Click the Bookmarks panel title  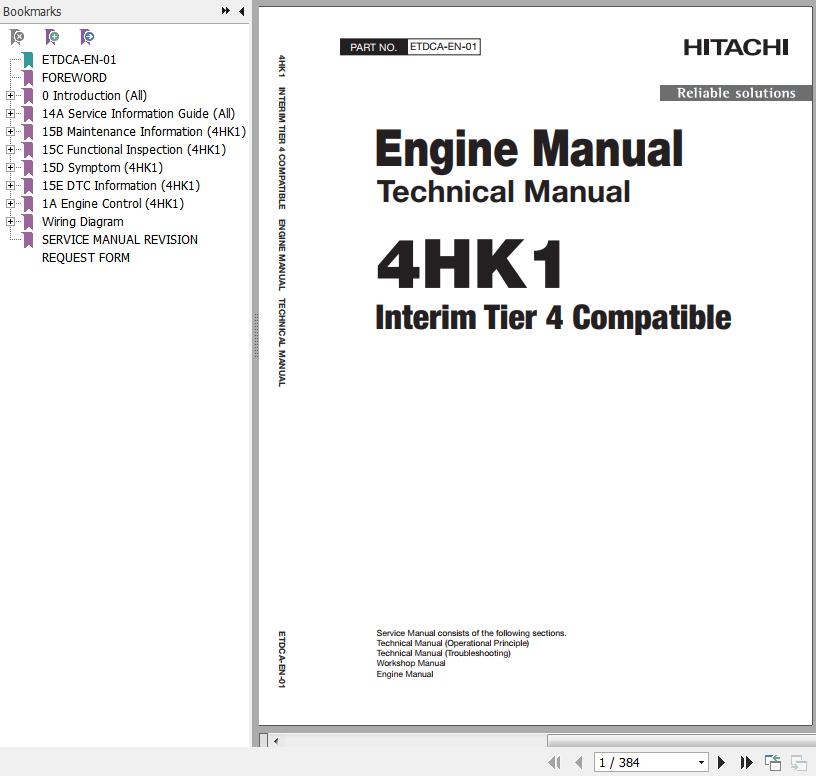(32, 11)
